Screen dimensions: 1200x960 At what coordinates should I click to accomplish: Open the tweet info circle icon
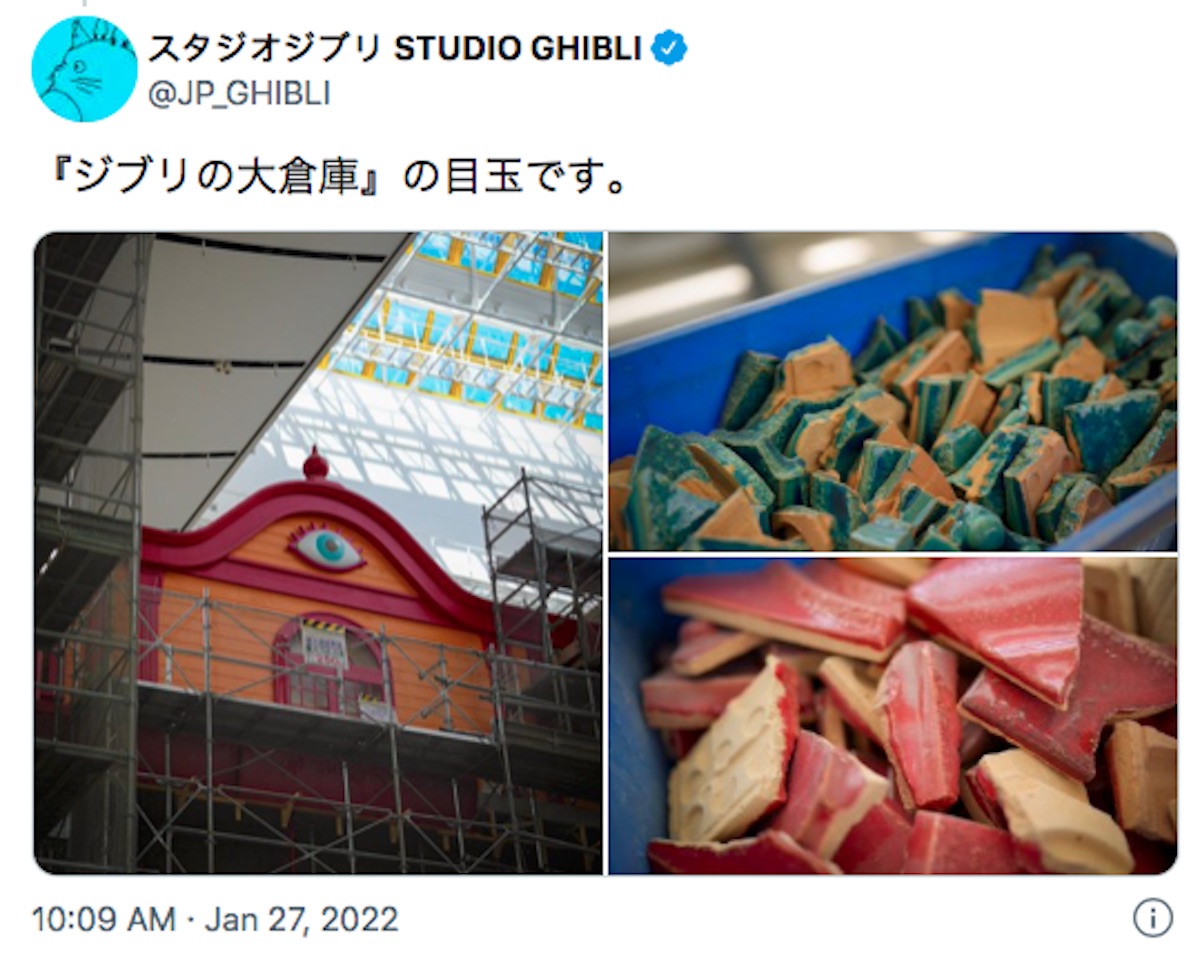tap(1152, 917)
